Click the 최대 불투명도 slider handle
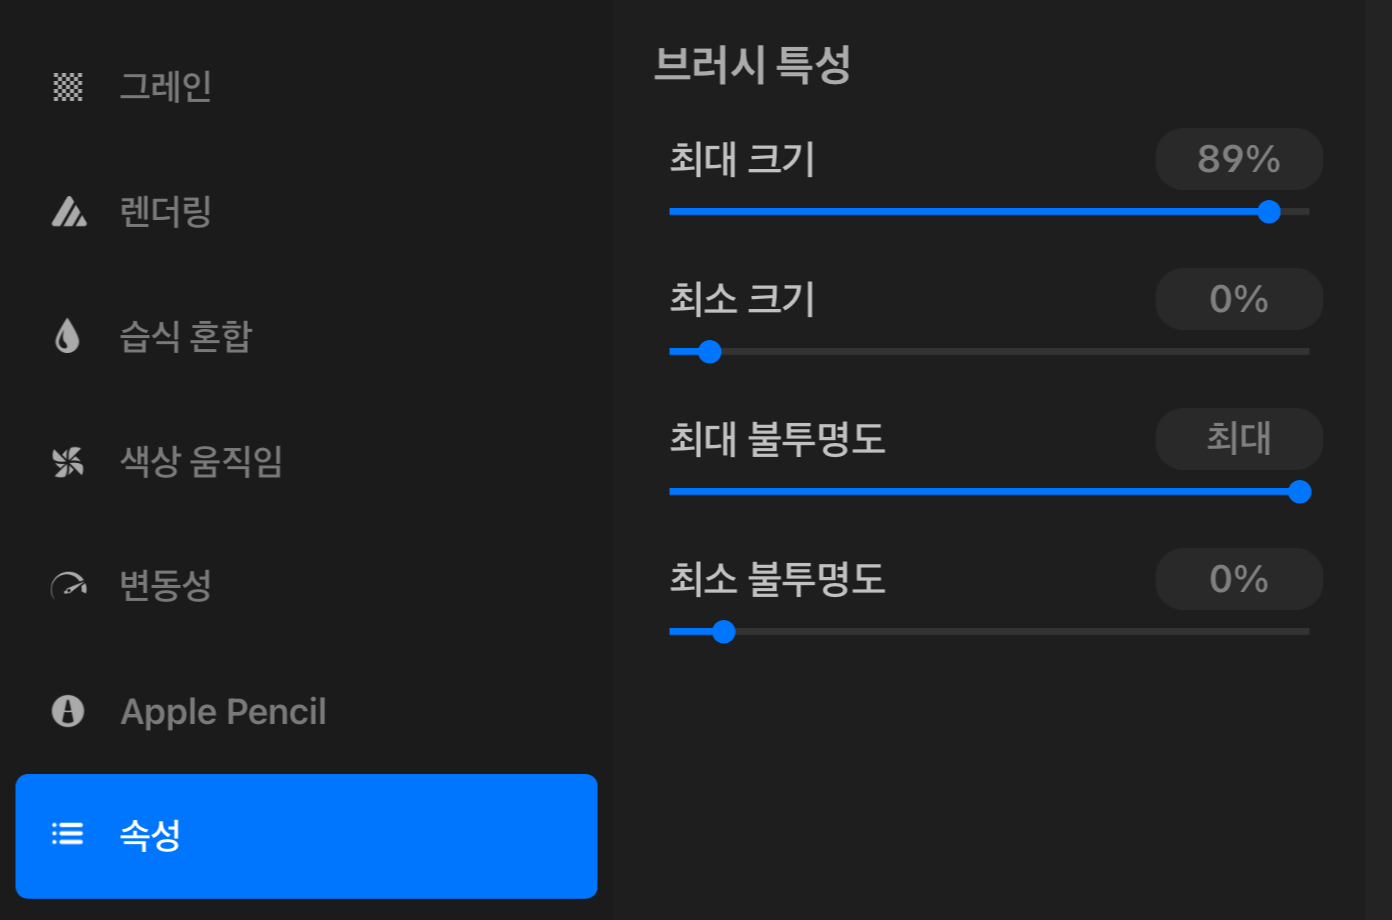 coord(1300,491)
